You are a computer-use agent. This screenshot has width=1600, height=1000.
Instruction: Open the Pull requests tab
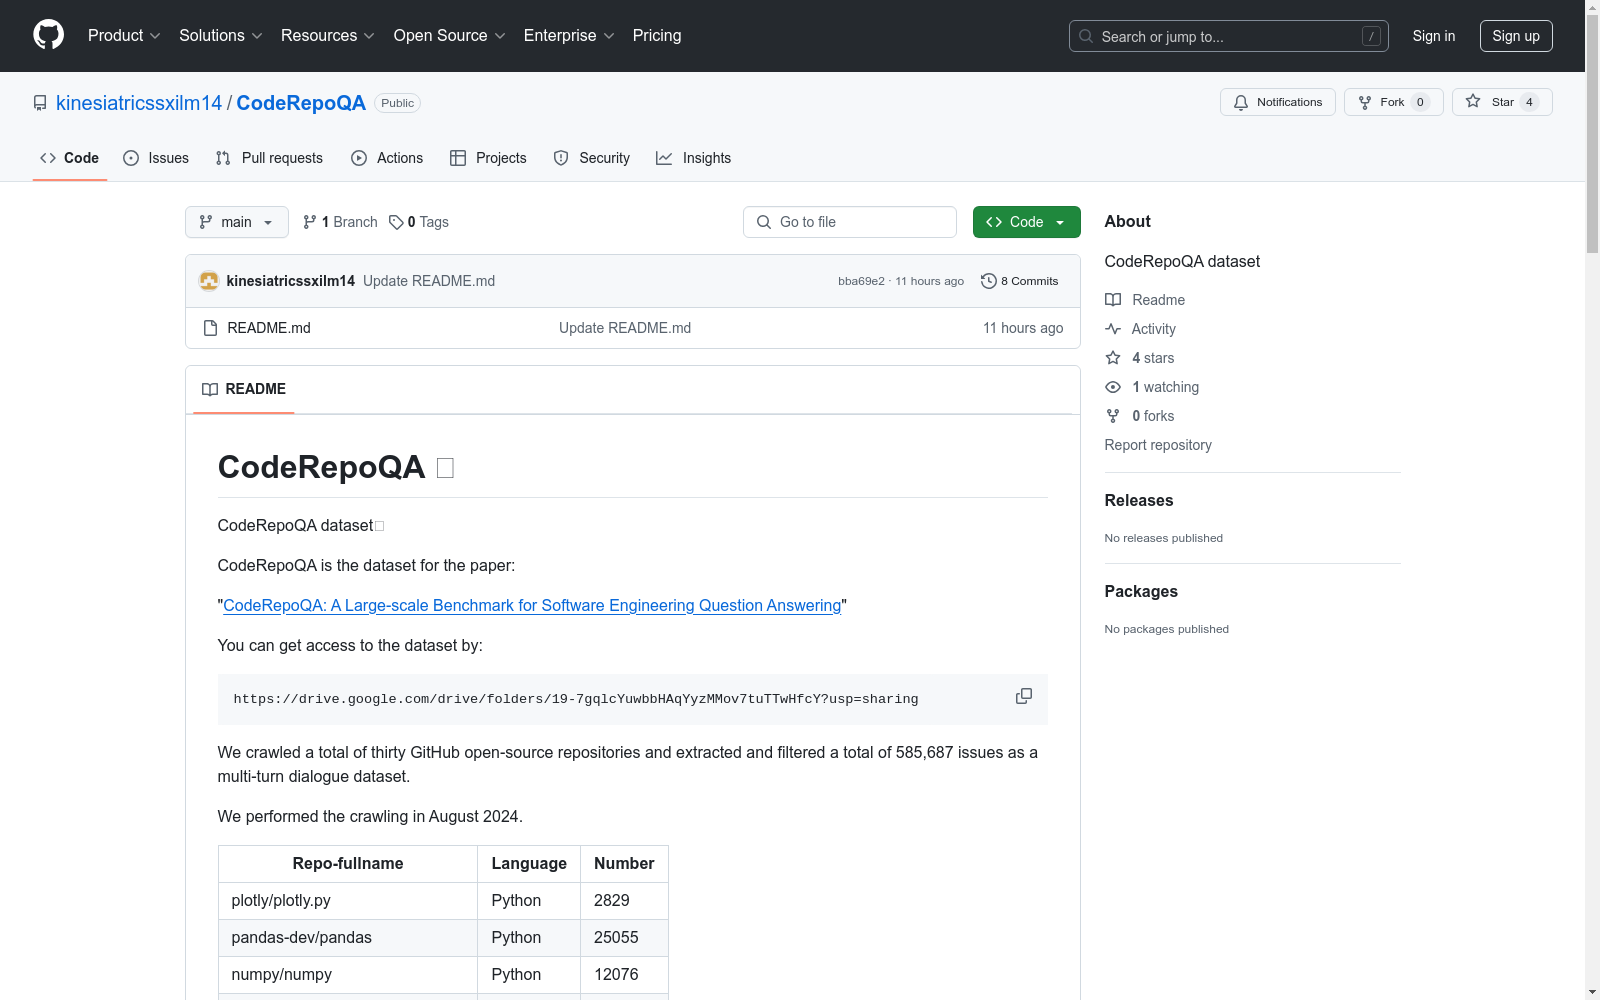click(x=269, y=158)
